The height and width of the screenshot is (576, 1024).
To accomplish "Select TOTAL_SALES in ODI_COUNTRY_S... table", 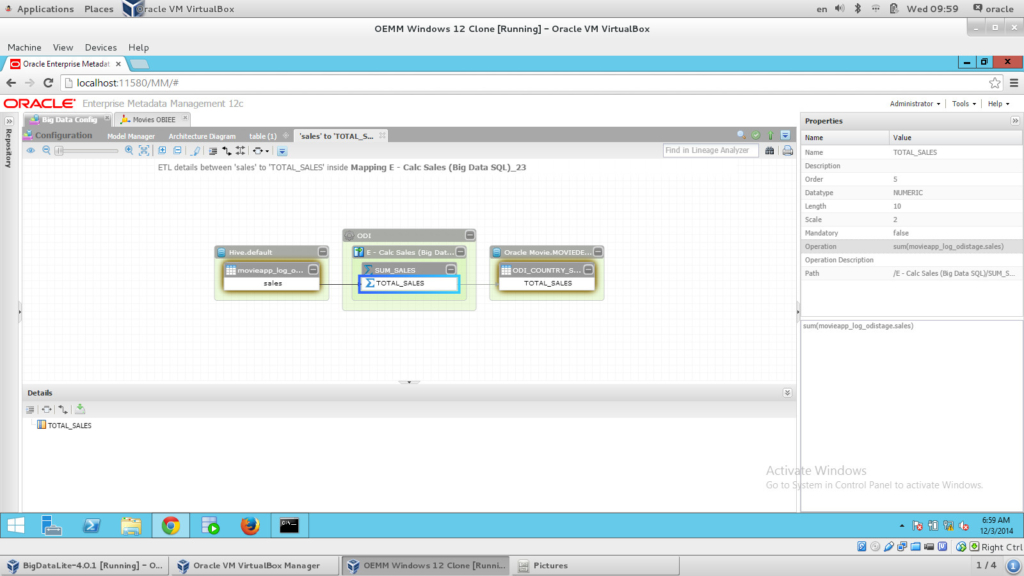I will pos(547,283).
